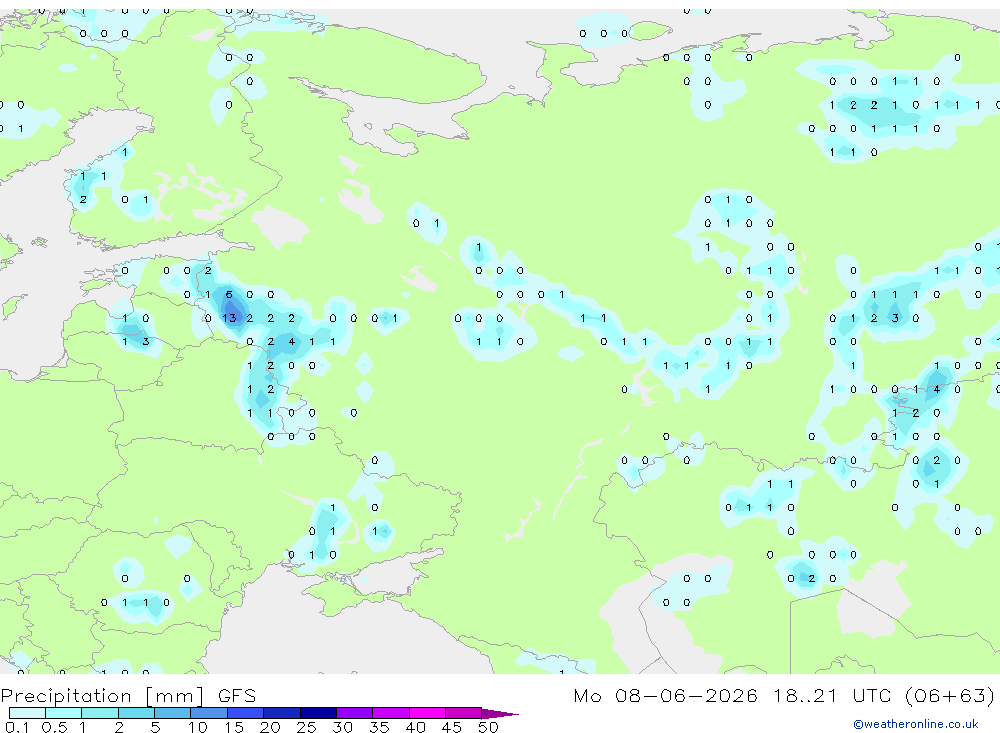The image size is (1000, 733).
Task: Click the '0.5' legend scale label
Action: click(54, 727)
